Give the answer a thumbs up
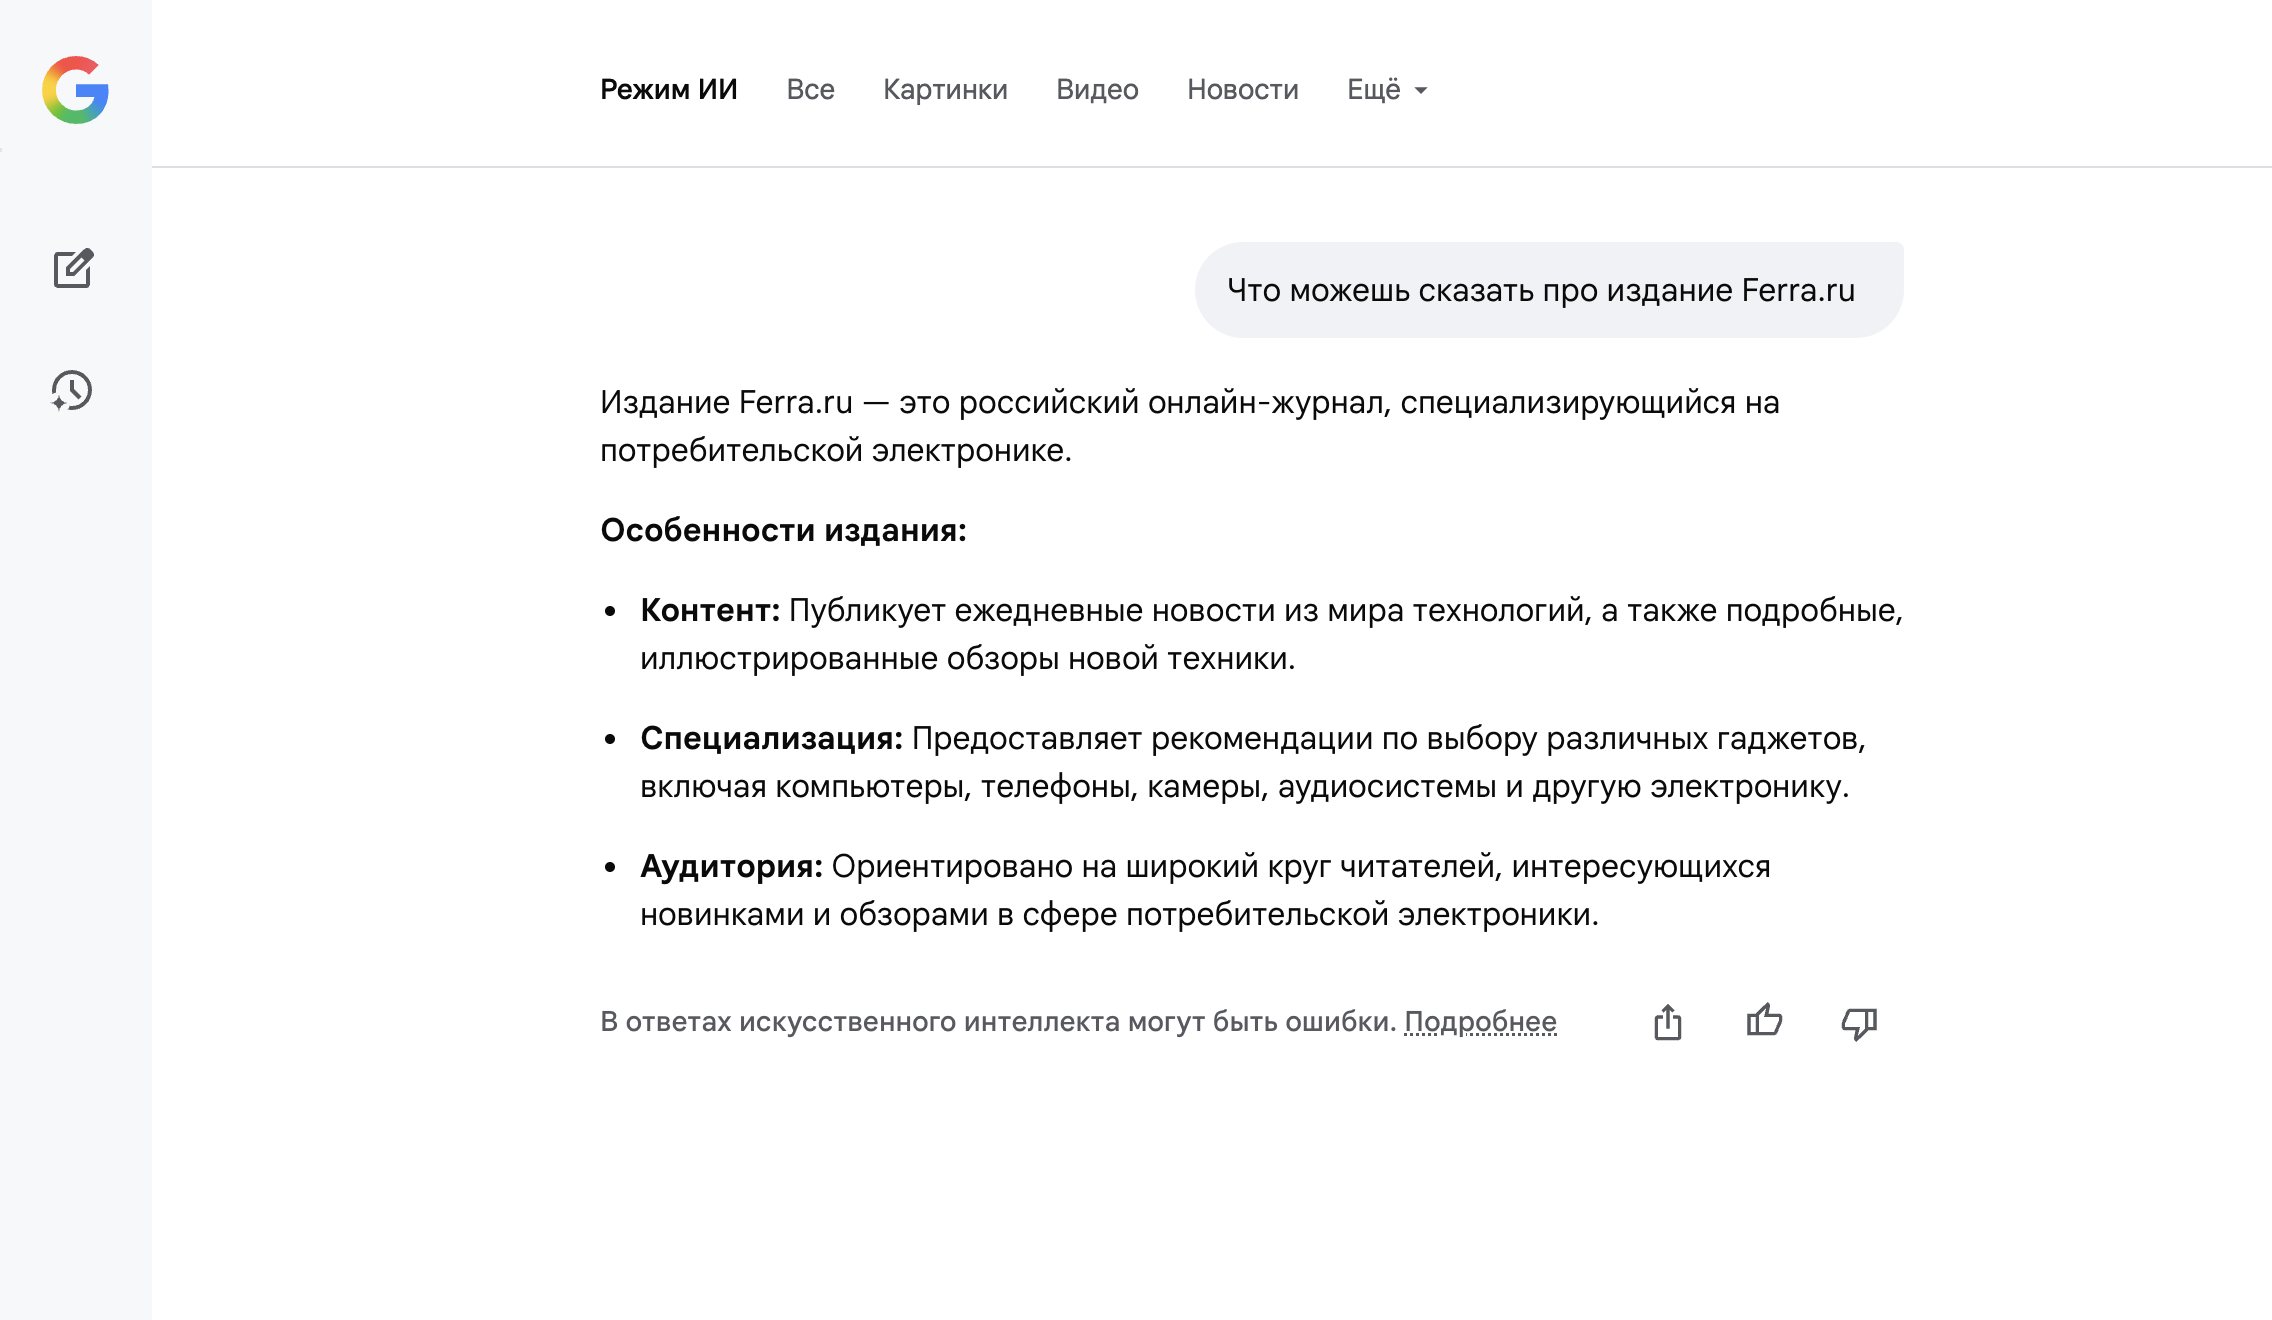 (x=1764, y=1022)
